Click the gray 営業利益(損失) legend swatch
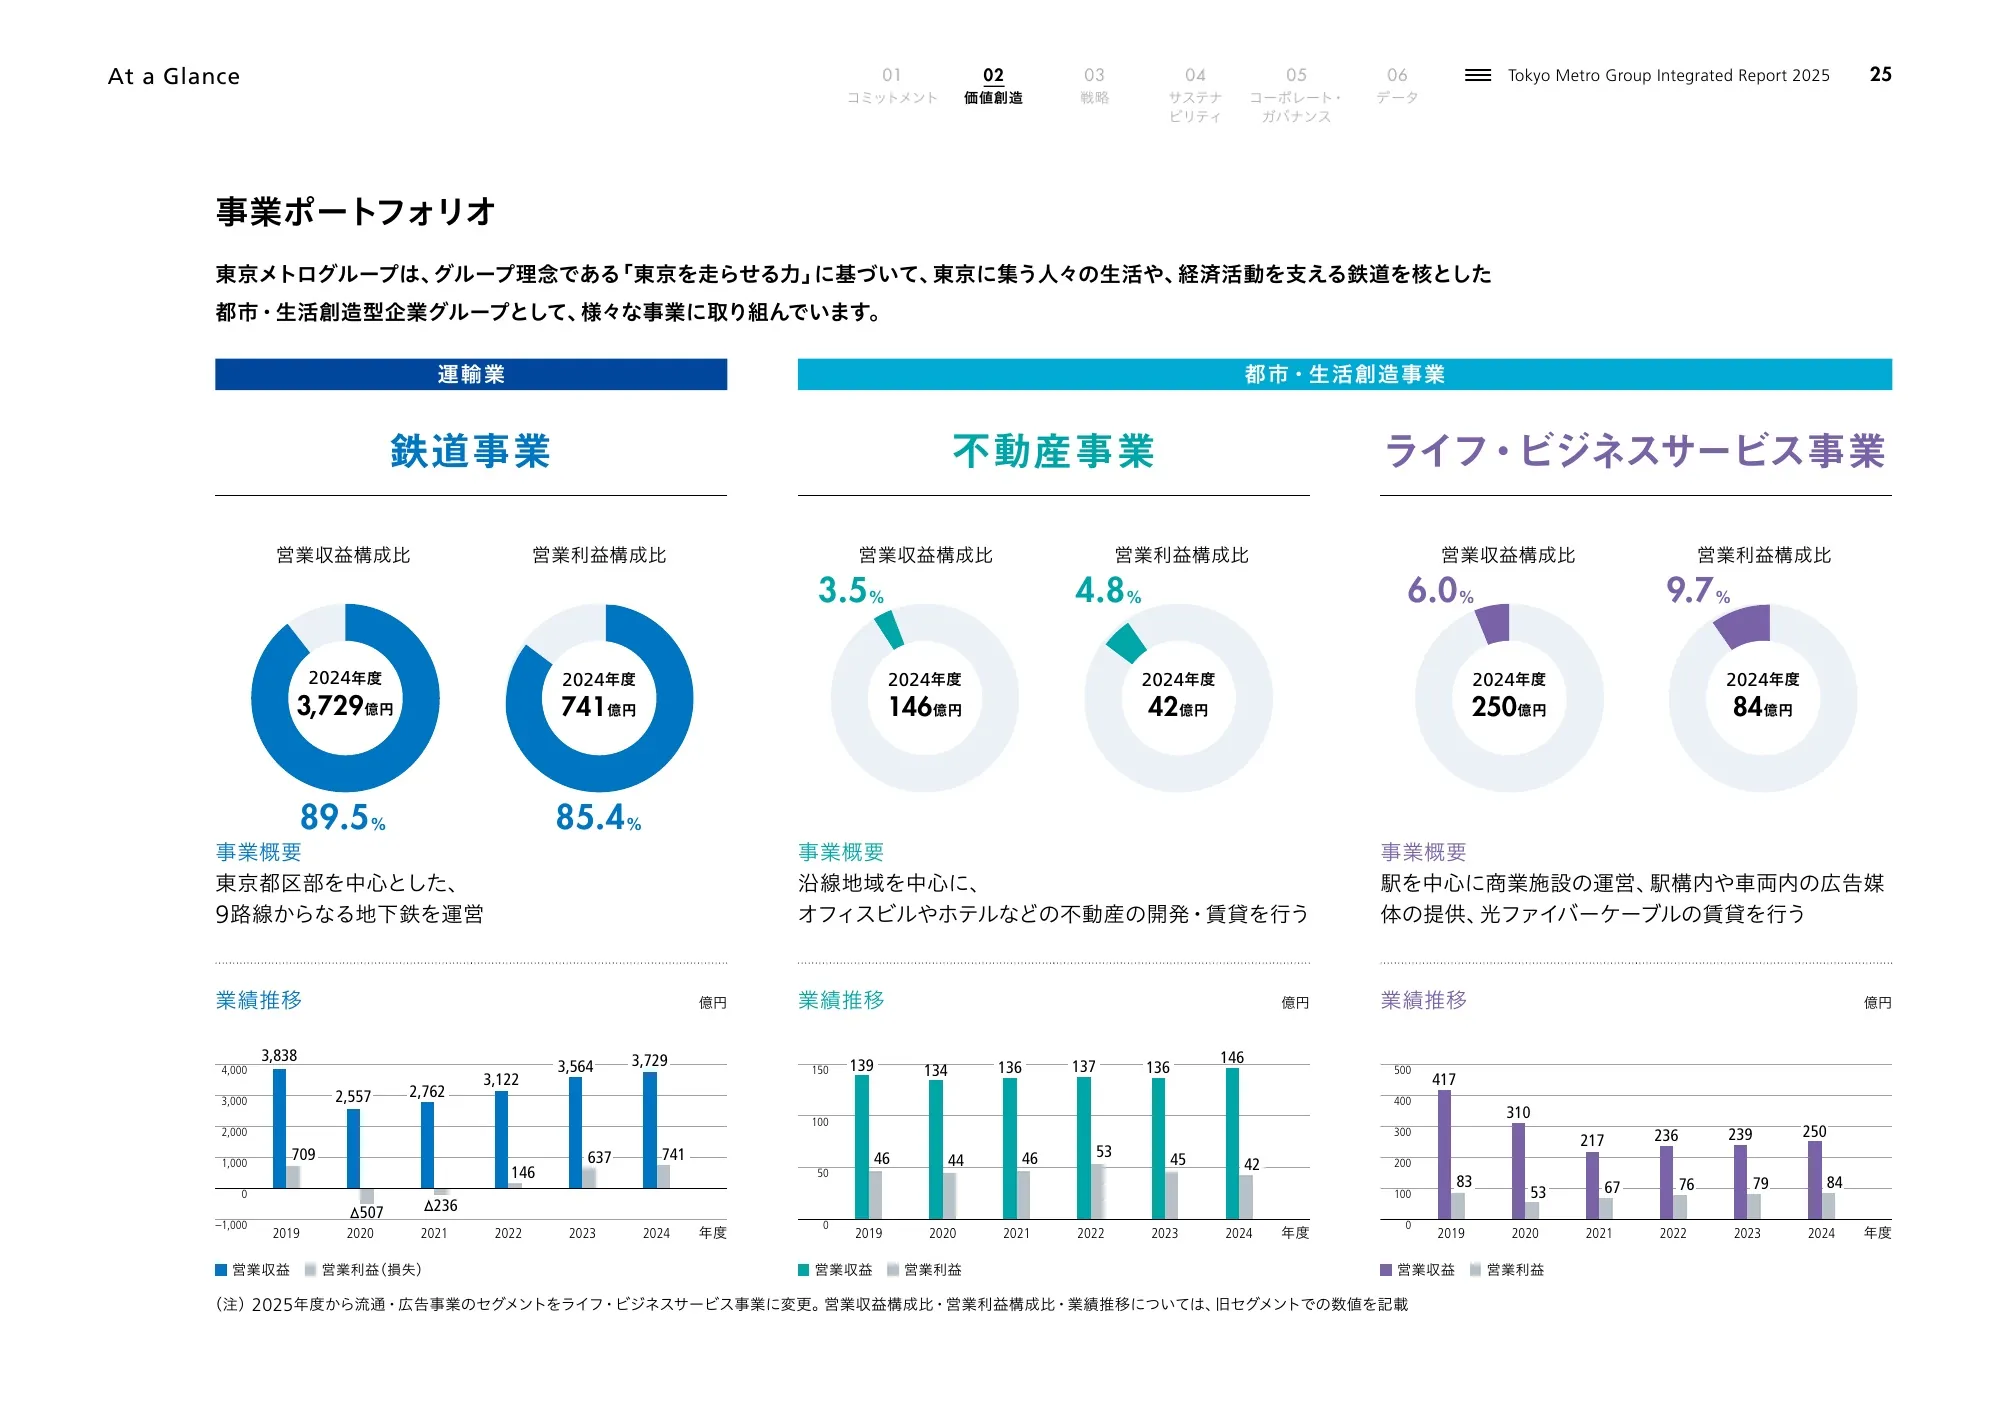The width and height of the screenshot is (2000, 1415). 310,1270
